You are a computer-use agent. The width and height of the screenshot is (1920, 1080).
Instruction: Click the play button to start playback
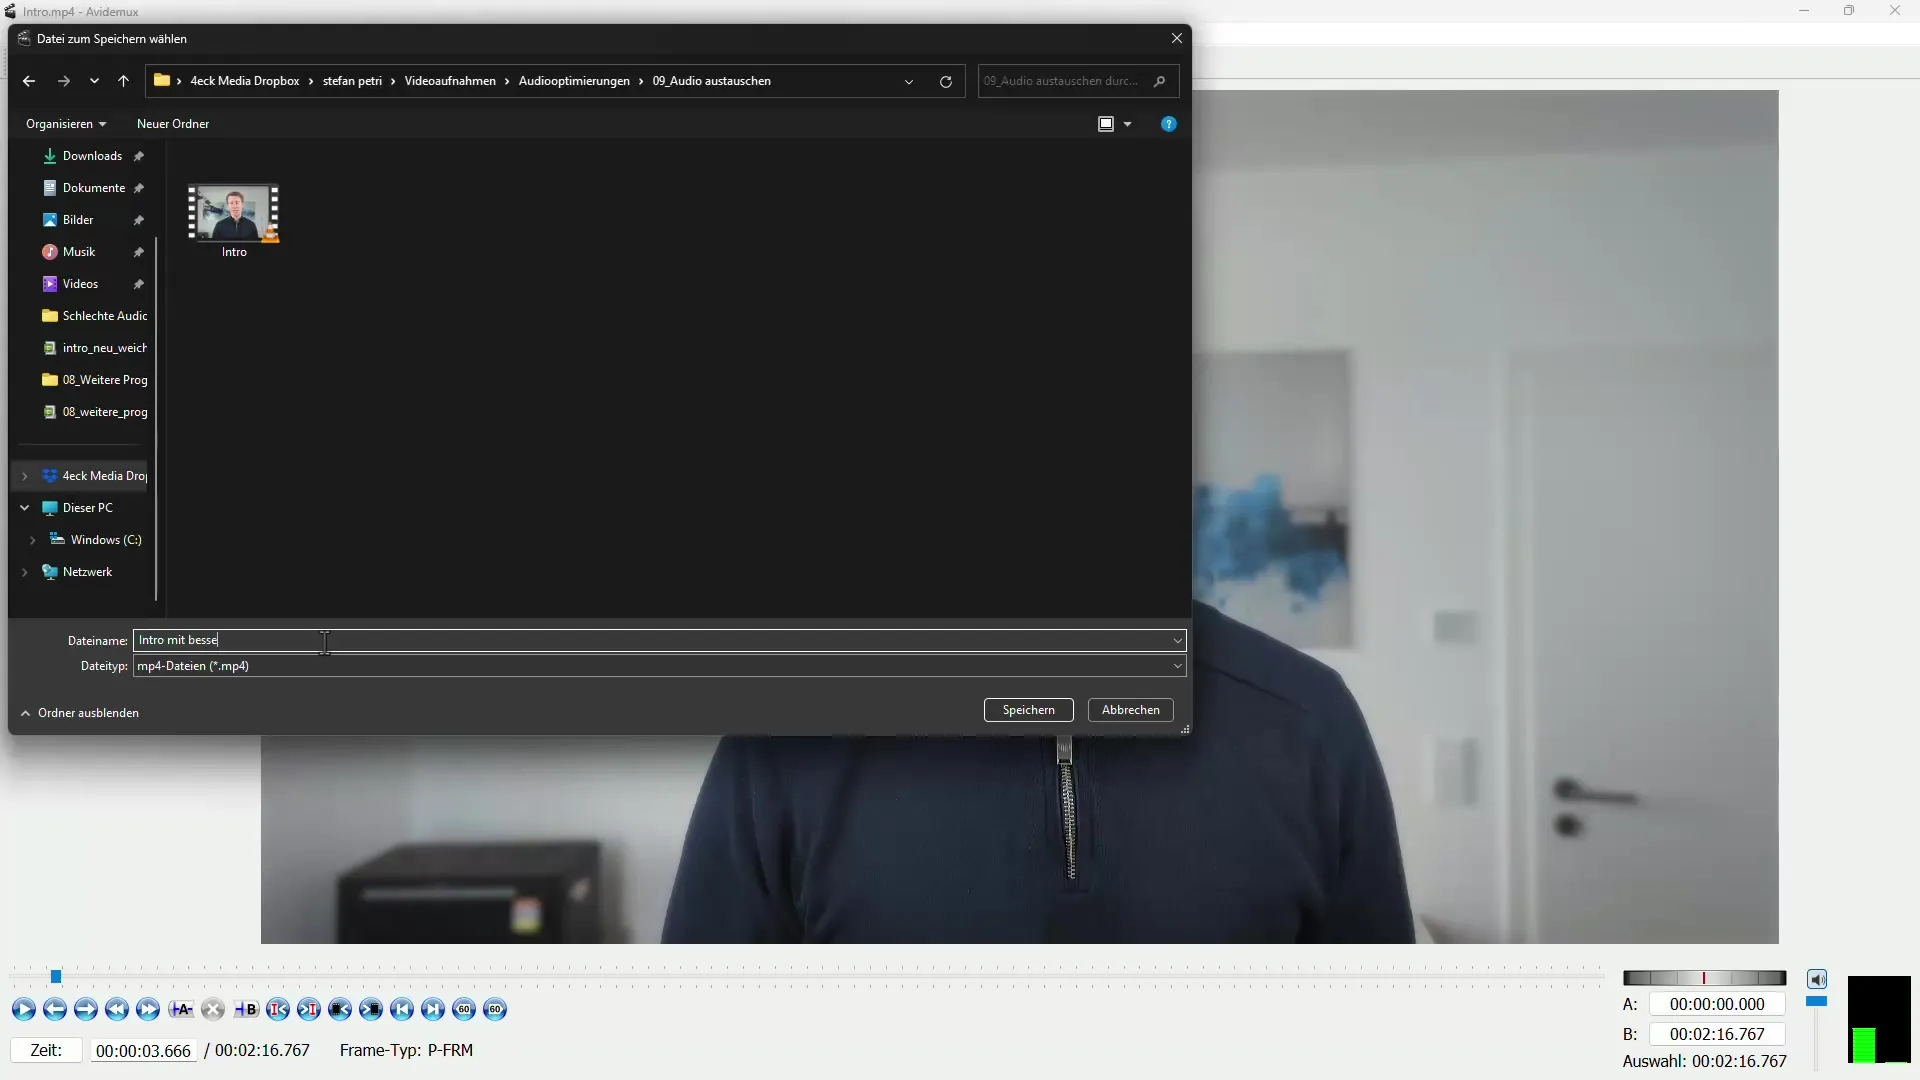click(x=22, y=1010)
